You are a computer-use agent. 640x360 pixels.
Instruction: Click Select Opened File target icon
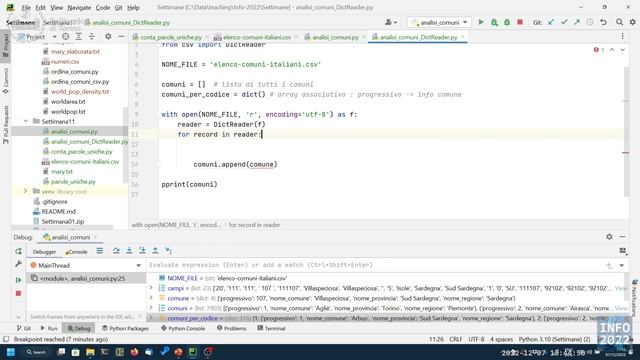tap(65, 37)
